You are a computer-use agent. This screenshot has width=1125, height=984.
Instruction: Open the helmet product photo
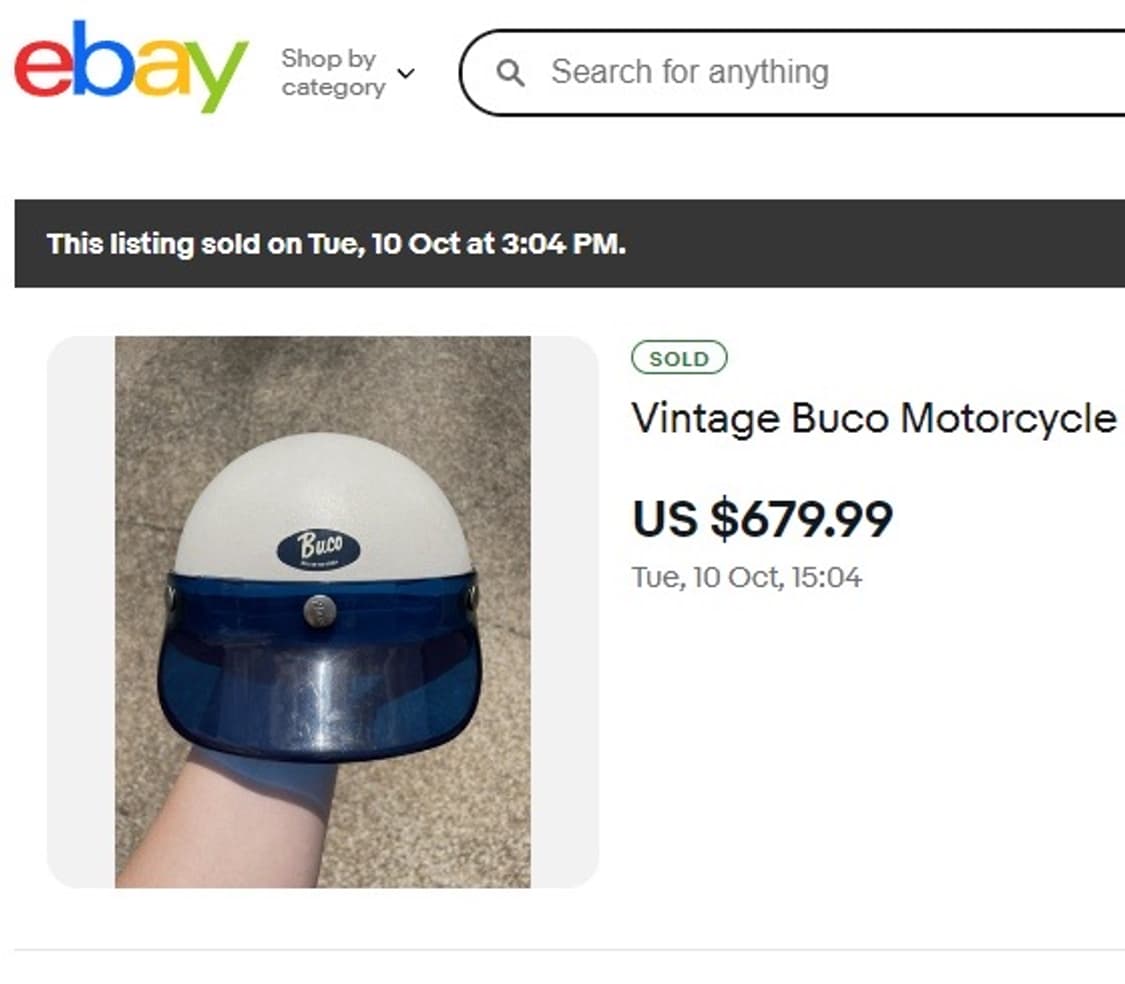(322, 611)
